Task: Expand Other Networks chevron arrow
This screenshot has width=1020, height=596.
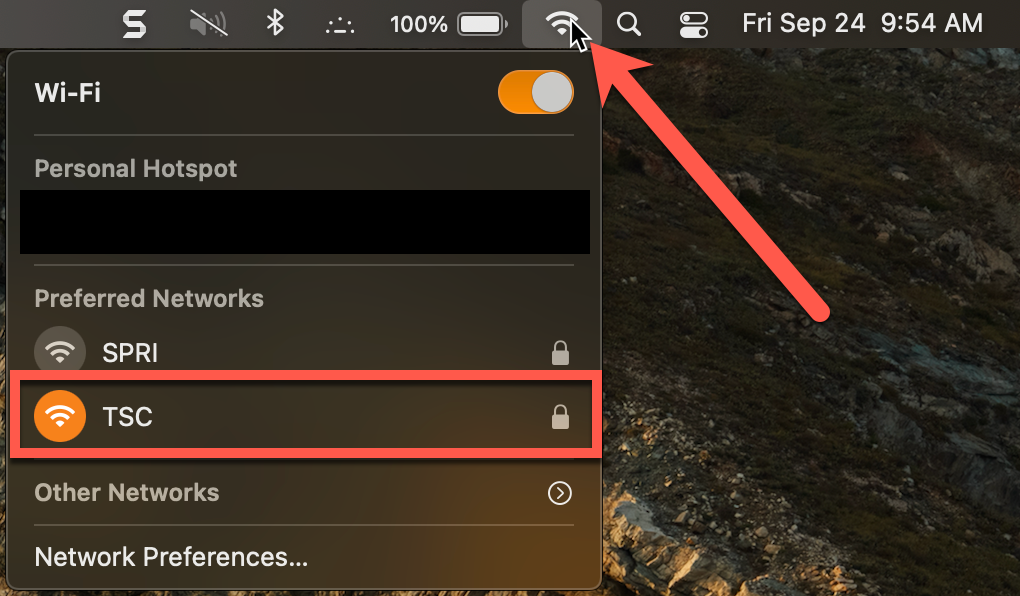Action: pos(560,493)
